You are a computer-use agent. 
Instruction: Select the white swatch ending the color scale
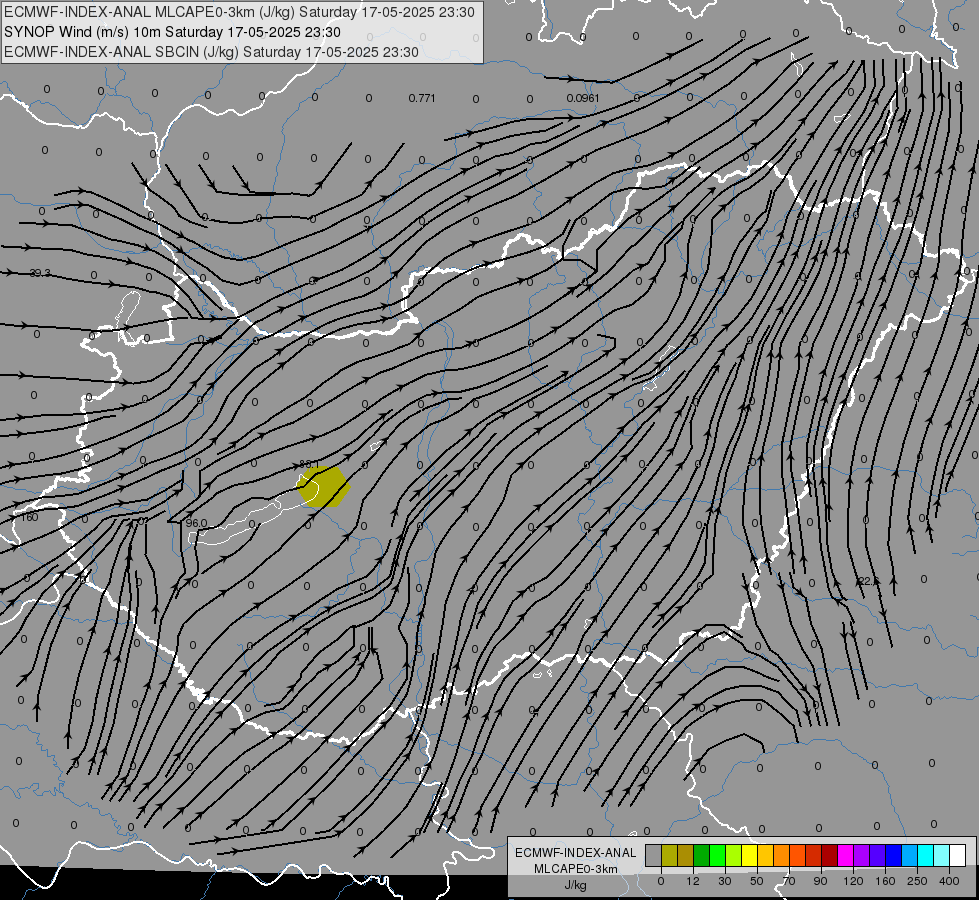coord(957,856)
